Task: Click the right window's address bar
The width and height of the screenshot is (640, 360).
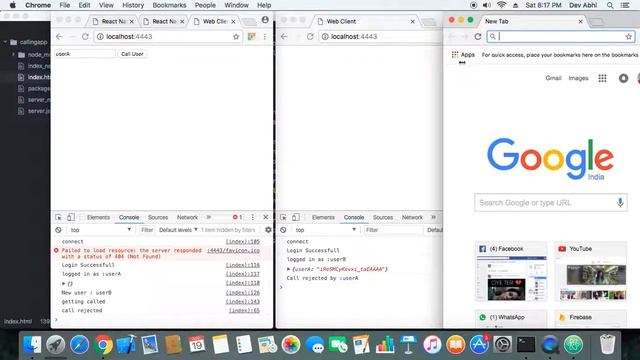Action: 561,36
